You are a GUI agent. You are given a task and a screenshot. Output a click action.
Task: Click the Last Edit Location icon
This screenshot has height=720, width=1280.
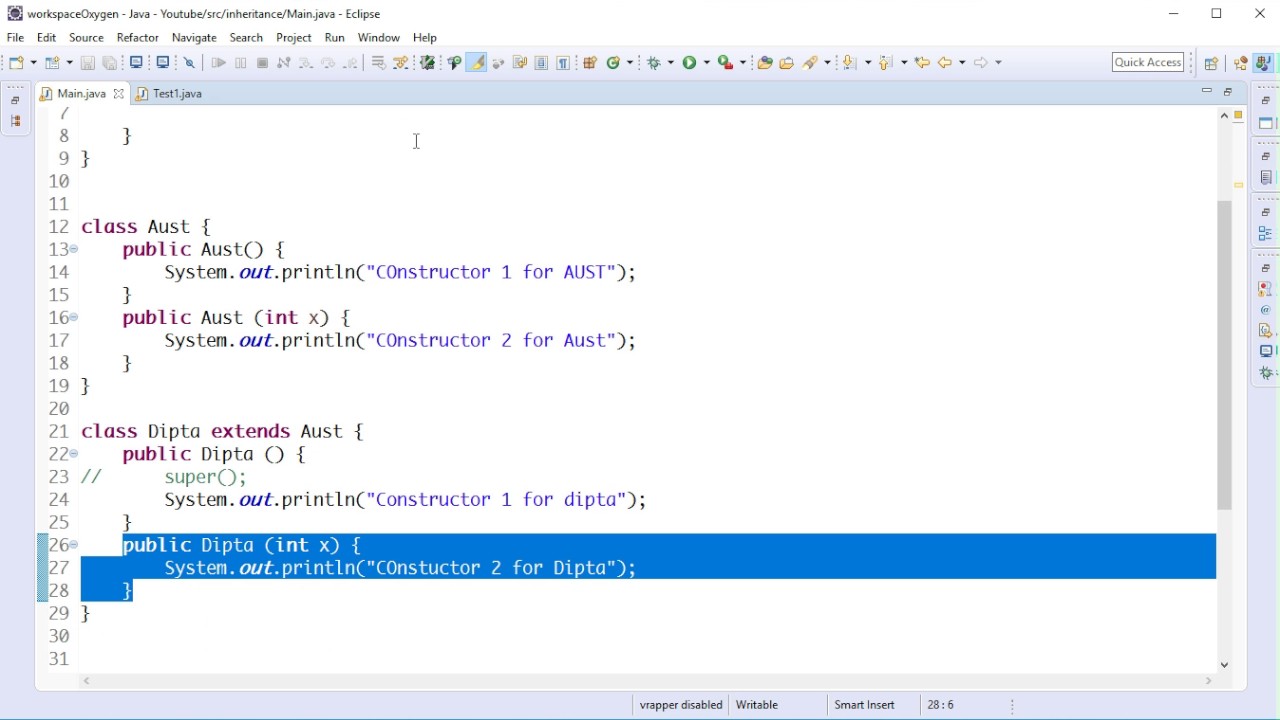[923, 62]
